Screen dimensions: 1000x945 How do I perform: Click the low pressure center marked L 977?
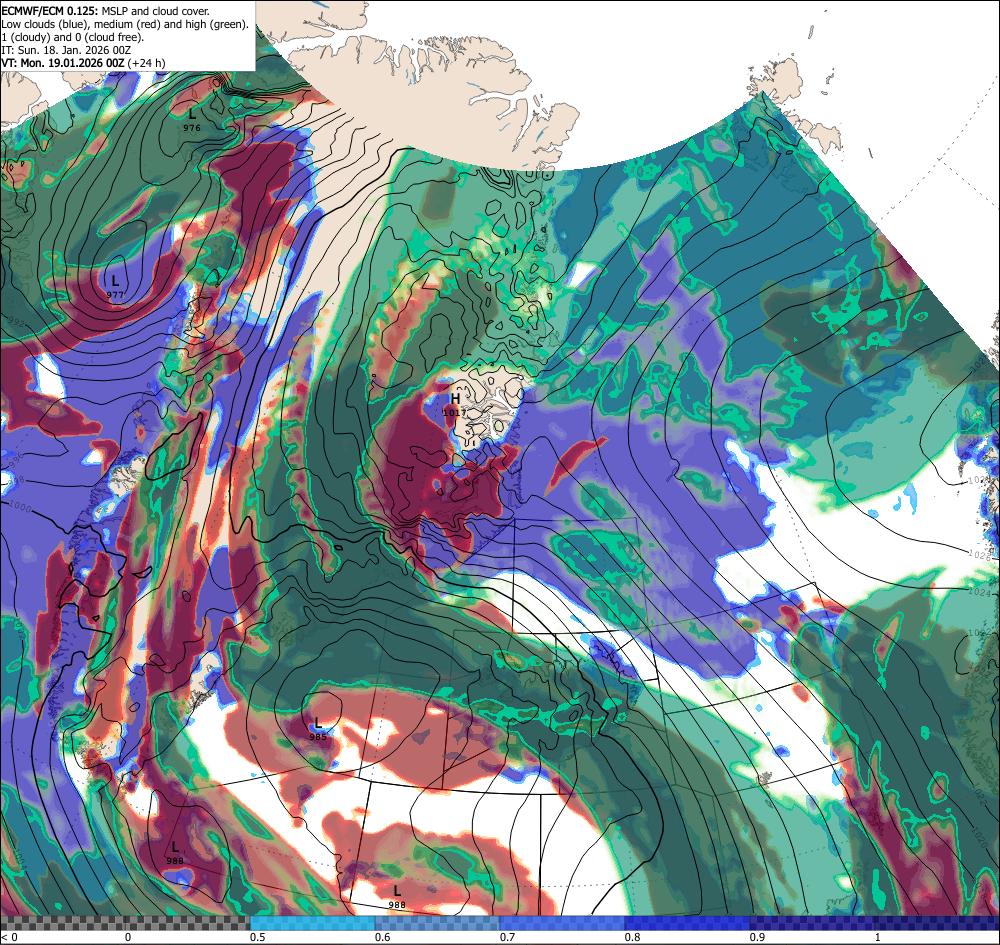click(x=115, y=286)
